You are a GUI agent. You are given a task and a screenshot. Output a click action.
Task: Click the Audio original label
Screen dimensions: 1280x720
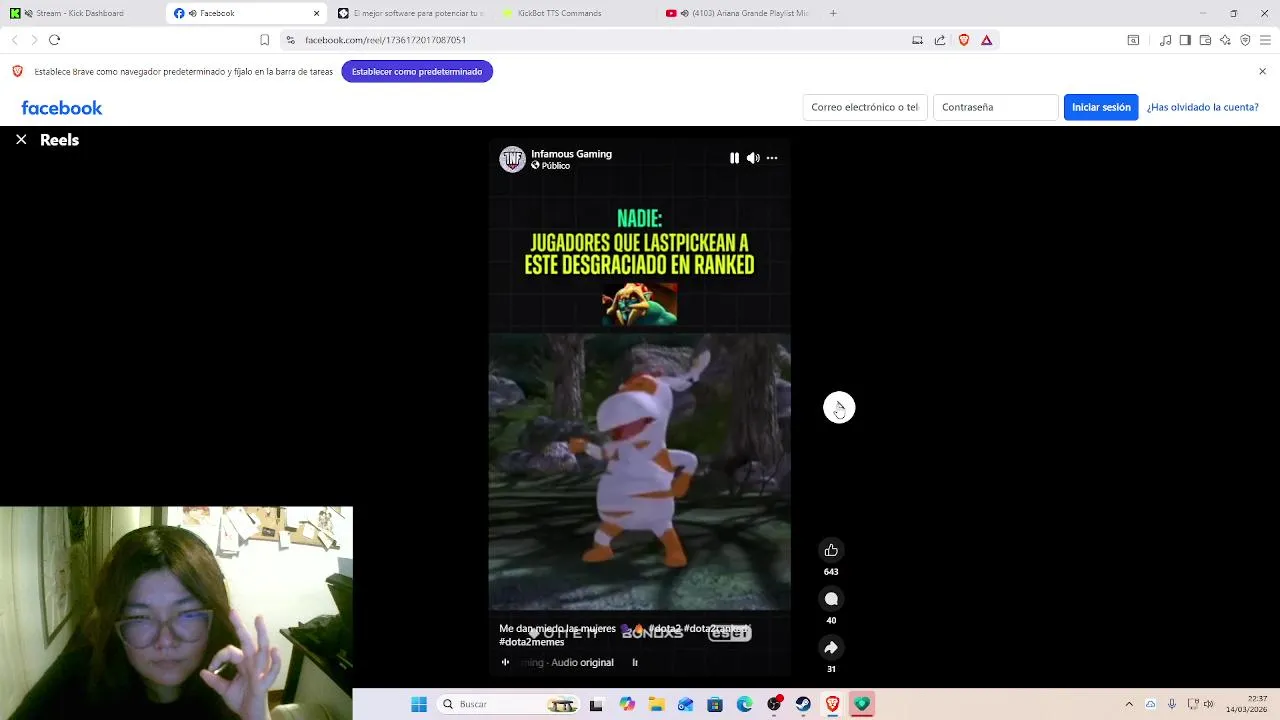click(x=582, y=662)
